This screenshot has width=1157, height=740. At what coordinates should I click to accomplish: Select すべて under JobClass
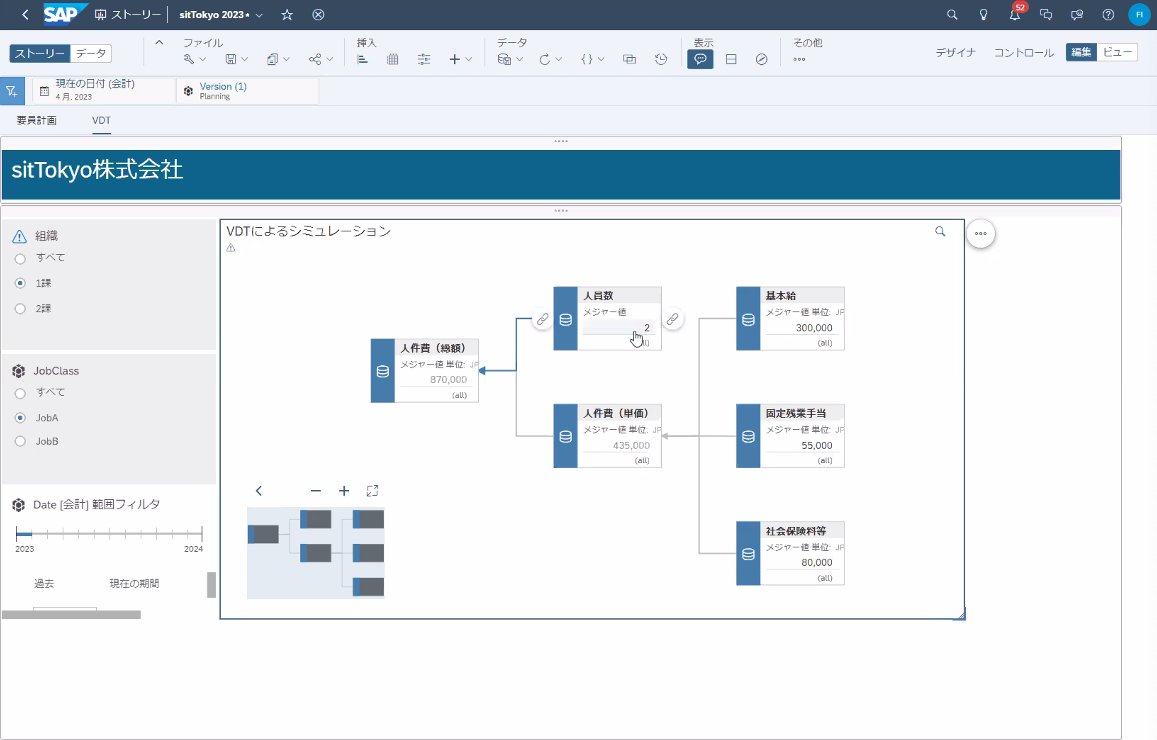(x=20, y=393)
